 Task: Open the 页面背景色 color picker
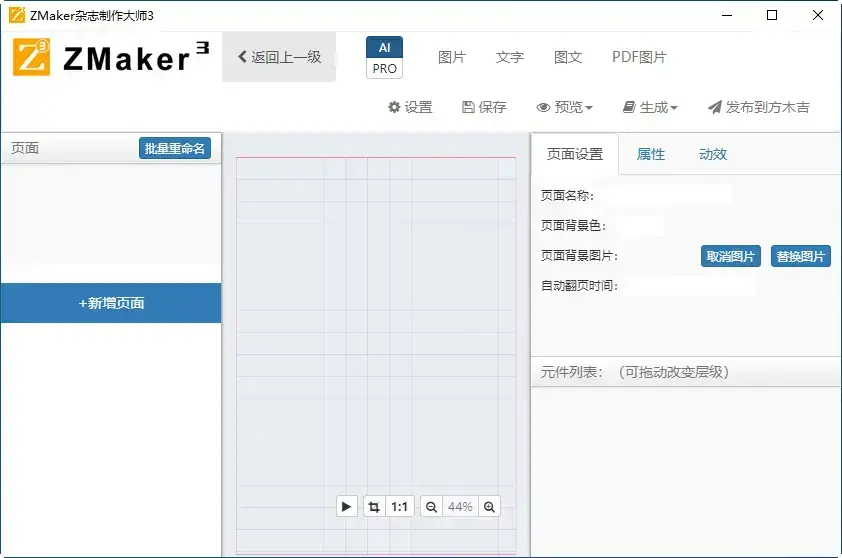click(x=640, y=226)
